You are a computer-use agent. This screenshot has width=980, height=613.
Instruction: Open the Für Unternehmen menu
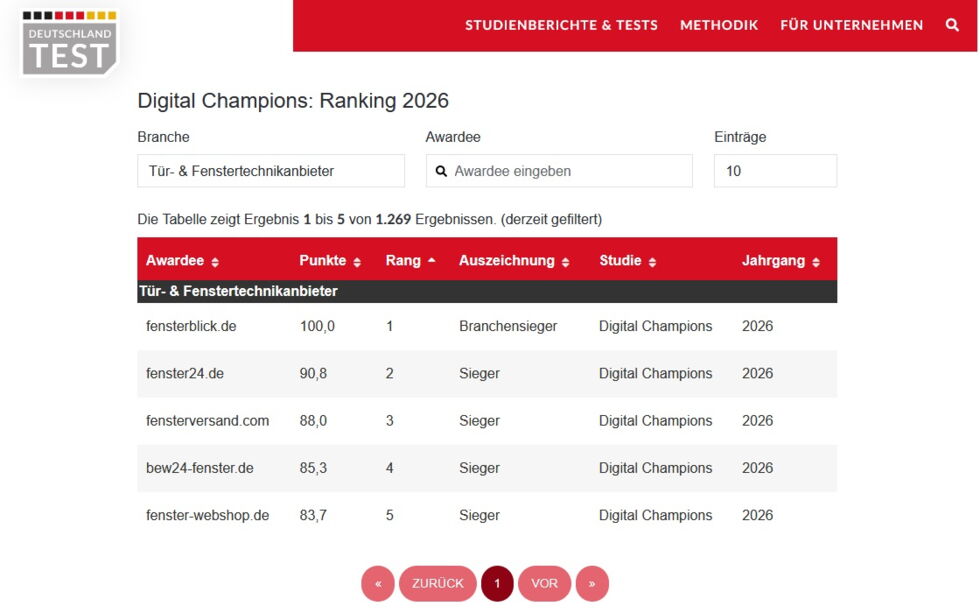[x=848, y=25]
